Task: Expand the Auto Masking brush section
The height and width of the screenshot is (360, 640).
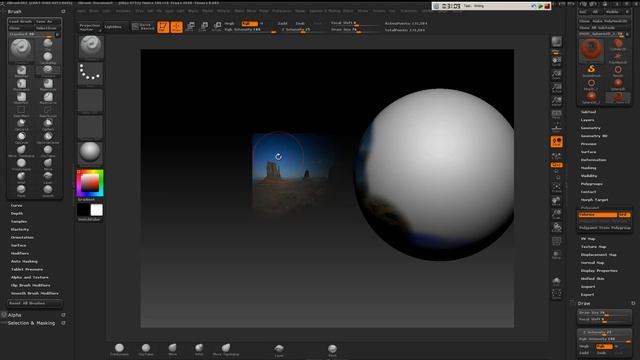Action: (x=24, y=261)
